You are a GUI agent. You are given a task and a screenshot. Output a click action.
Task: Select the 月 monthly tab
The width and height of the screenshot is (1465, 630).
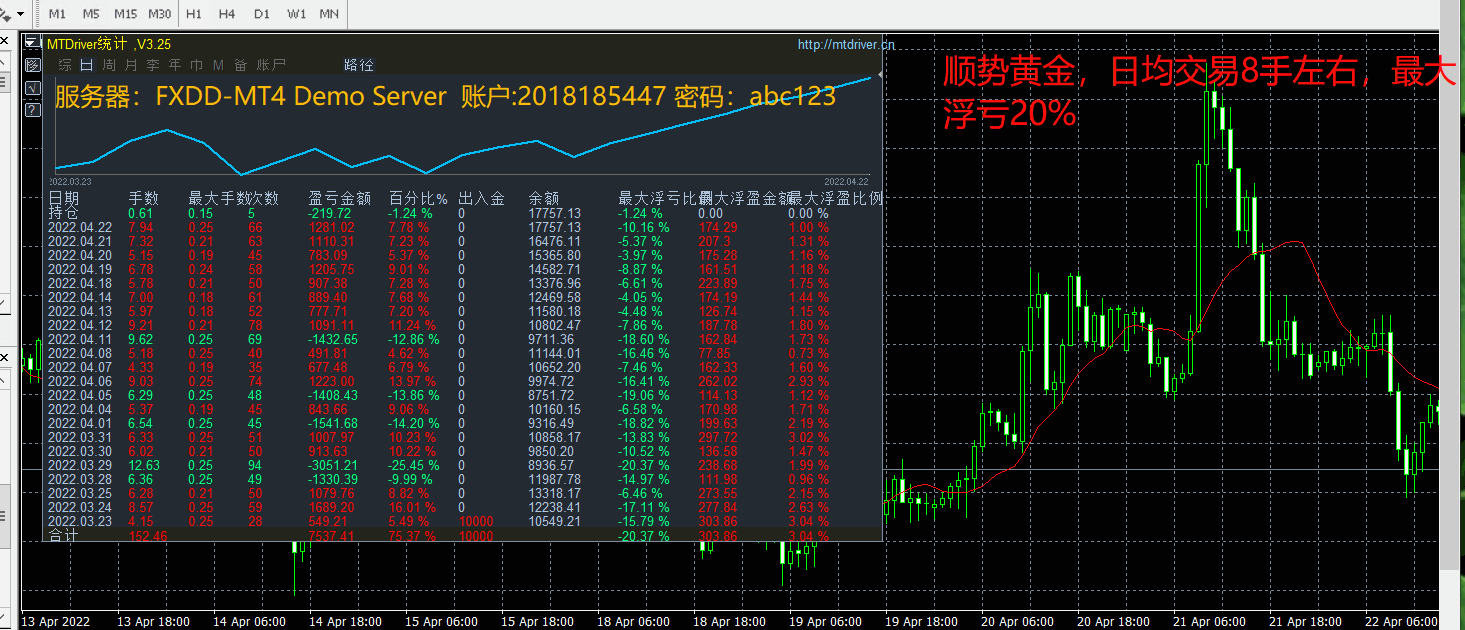coord(131,65)
